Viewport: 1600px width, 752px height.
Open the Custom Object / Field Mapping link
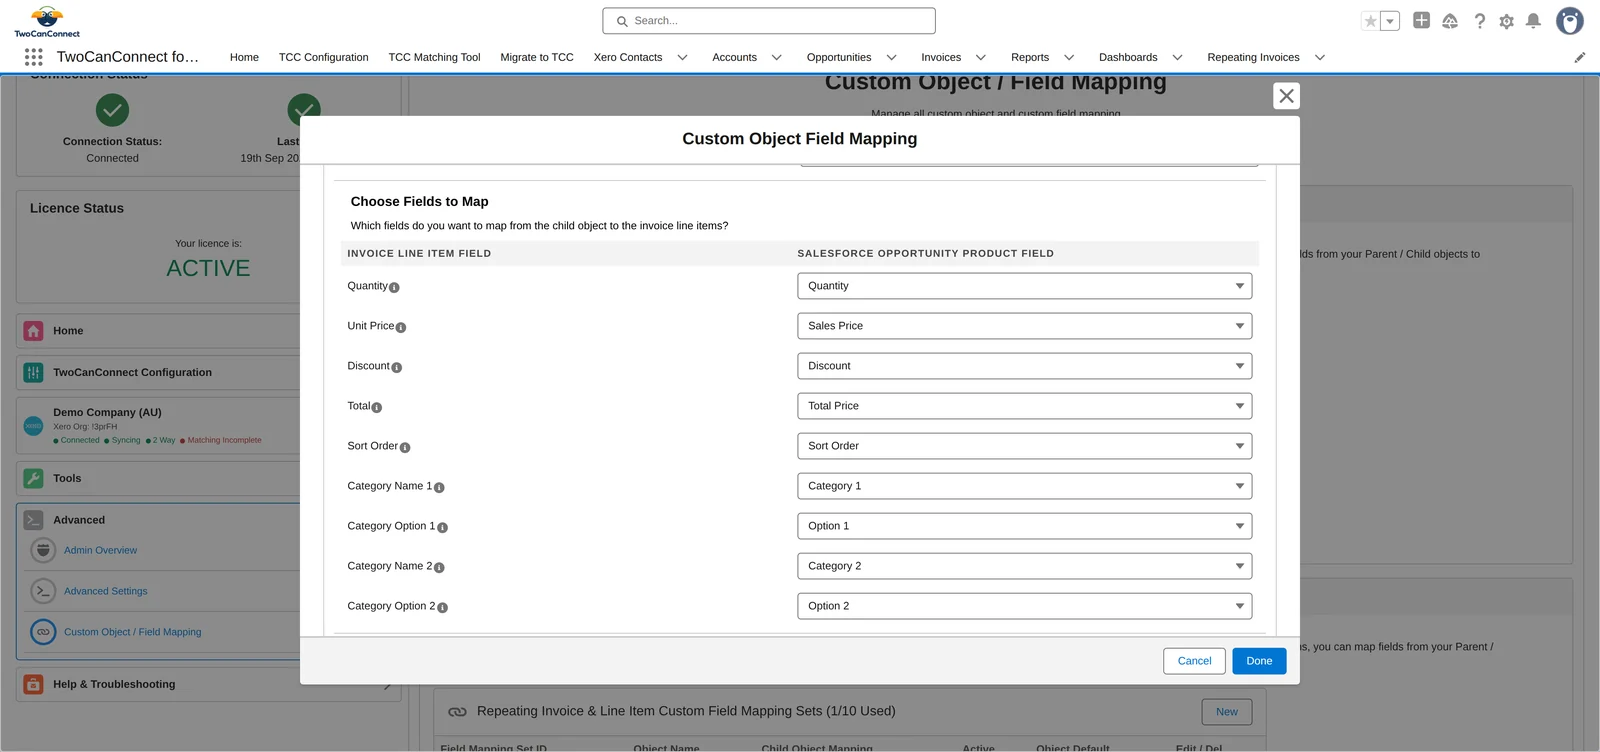[x=132, y=633]
